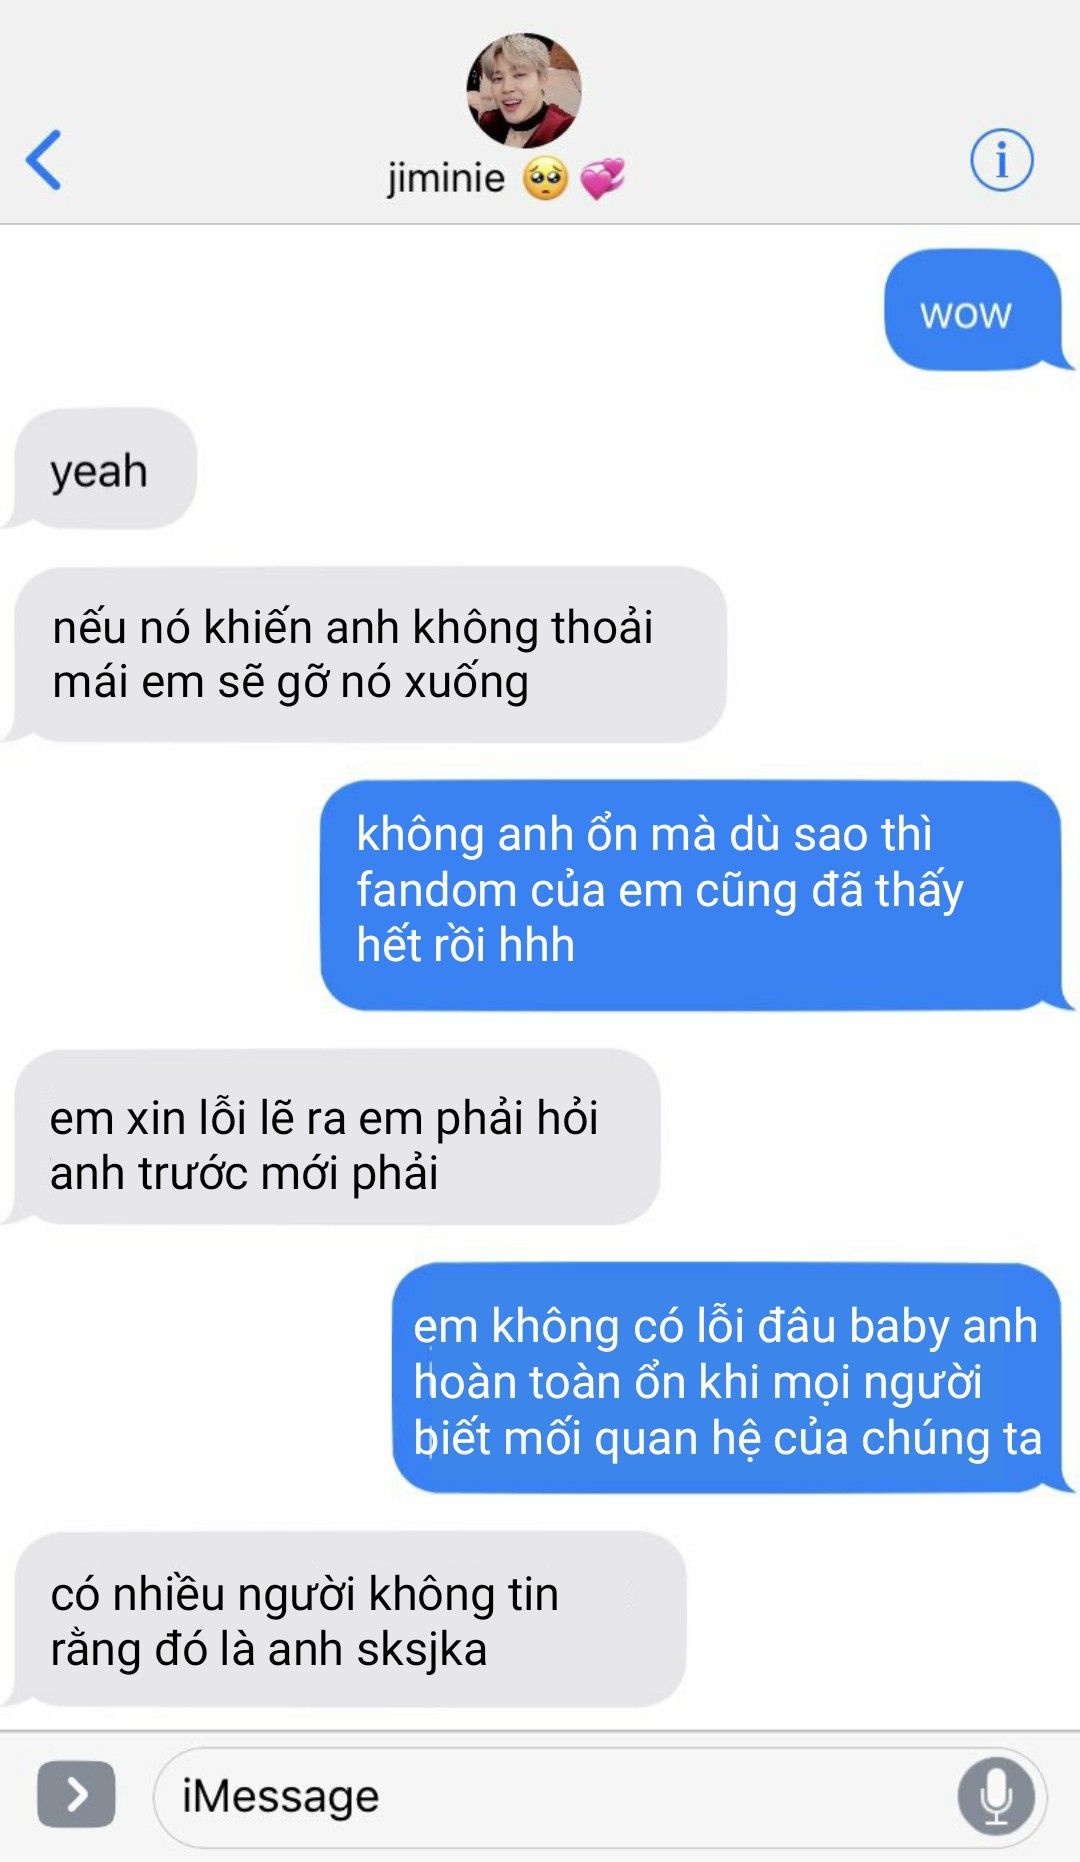Tap the pleading face emoji in name
This screenshot has height=1862, width=1080.
coord(546,178)
